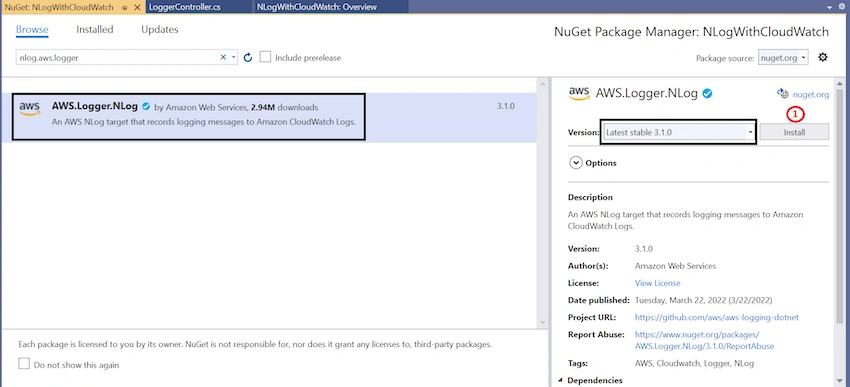
Task: Click into the package search box
Action: (x=117, y=57)
